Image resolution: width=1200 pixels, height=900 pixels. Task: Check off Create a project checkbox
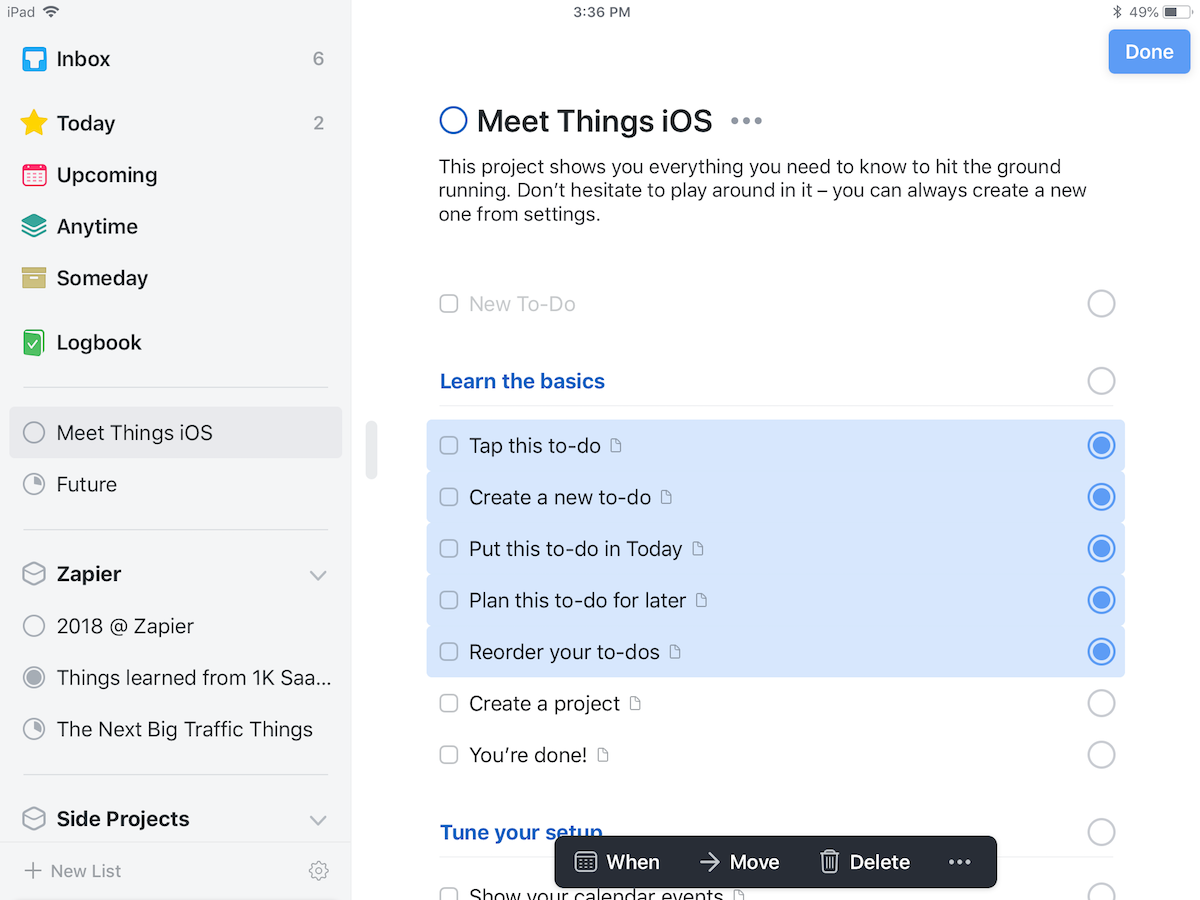click(449, 703)
